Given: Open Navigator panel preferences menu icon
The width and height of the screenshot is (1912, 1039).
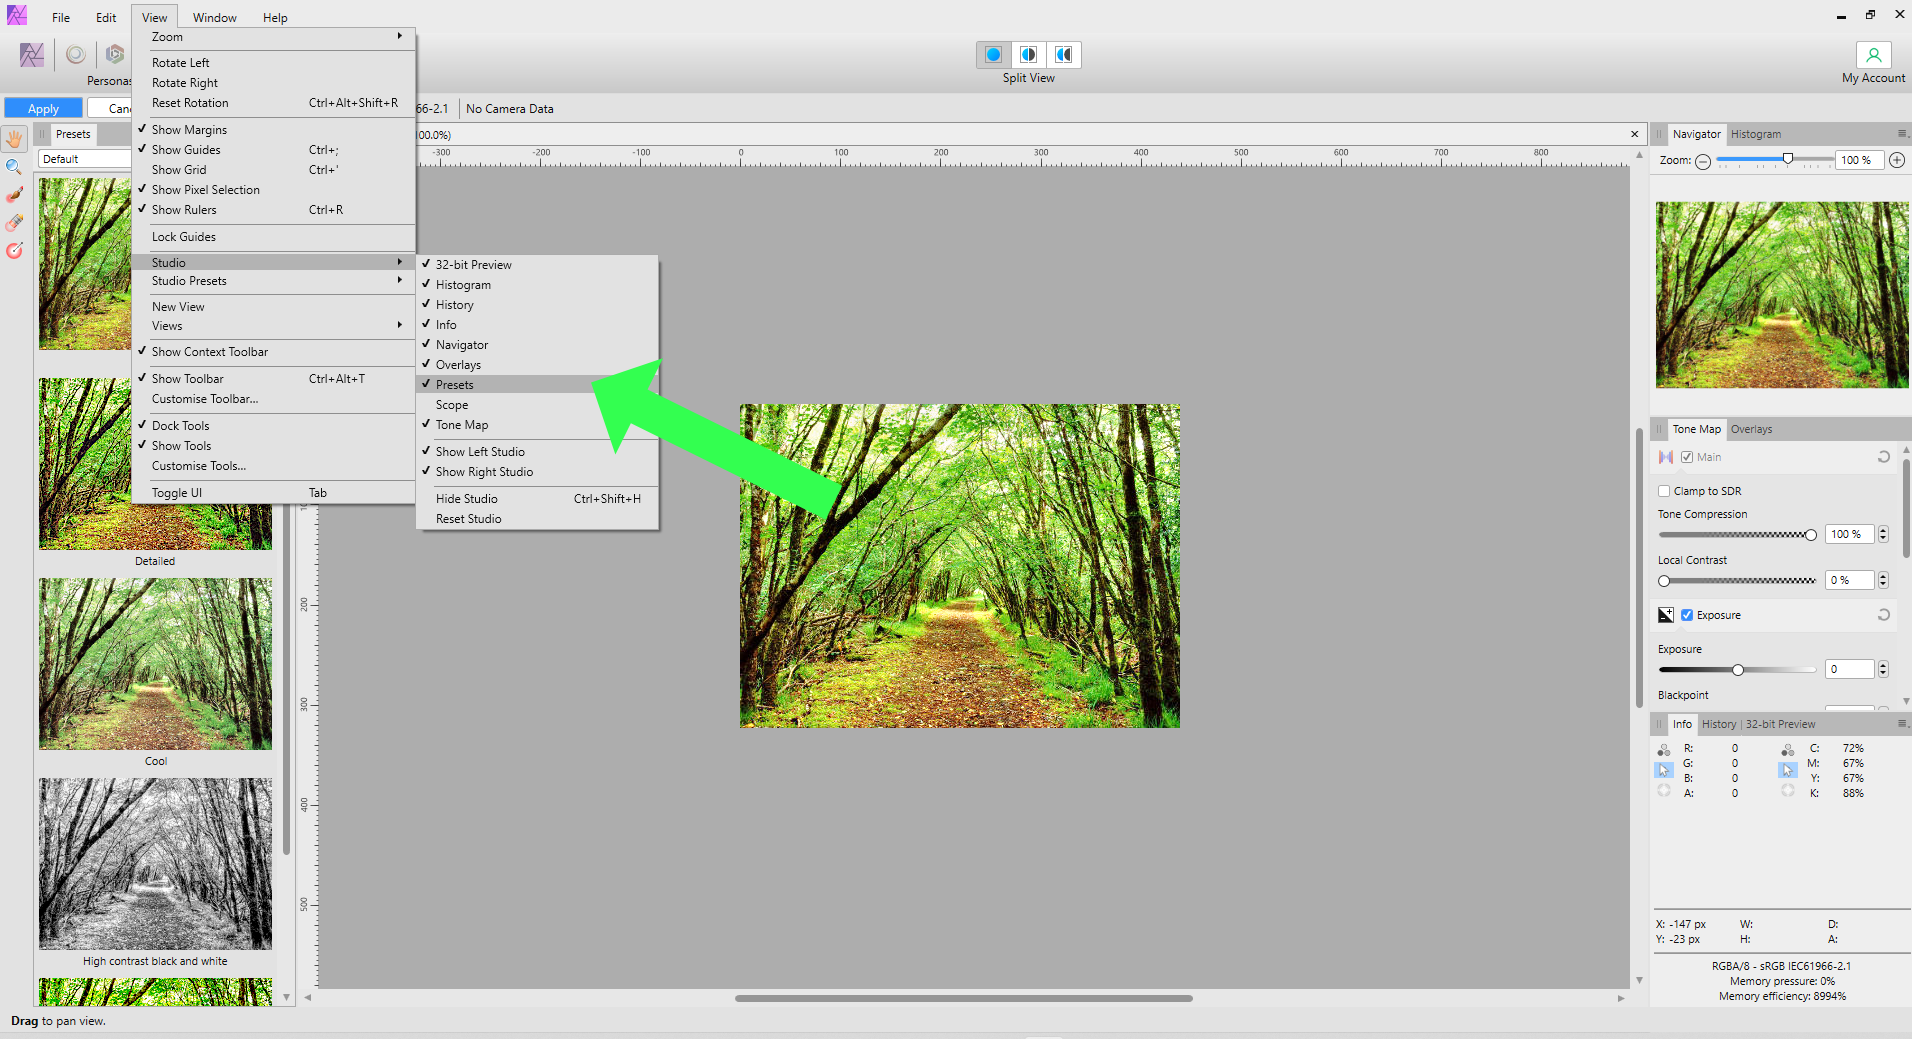Looking at the screenshot, I should click(x=1901, y=134).
